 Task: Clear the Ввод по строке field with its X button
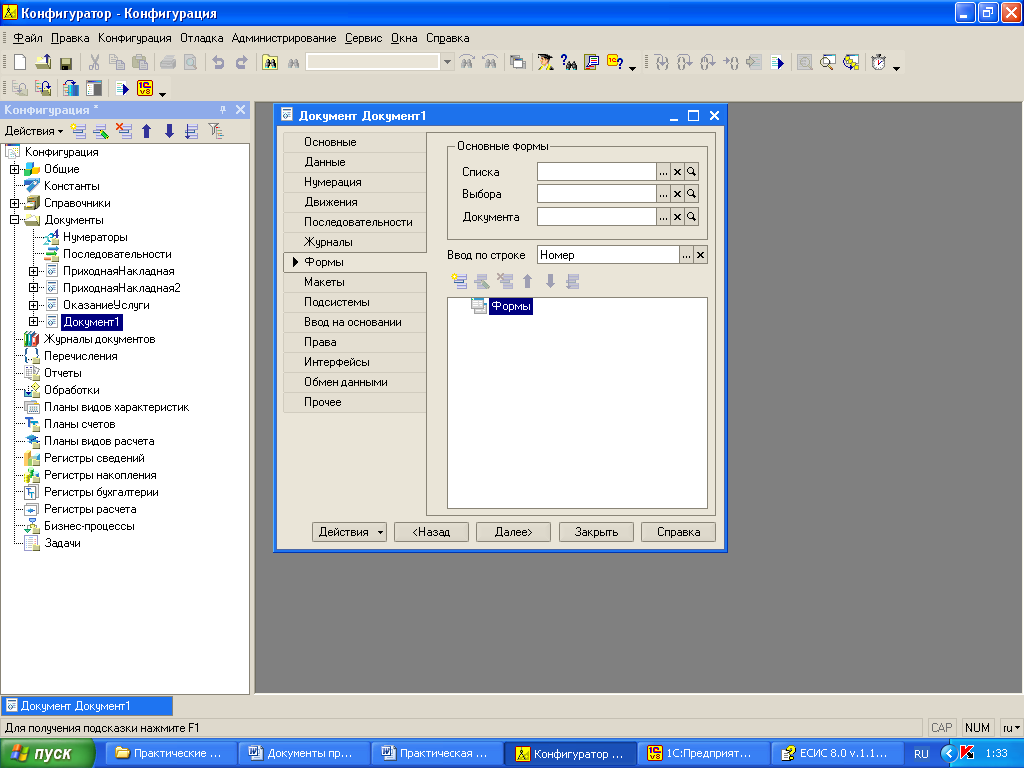(x=700, y=255)
